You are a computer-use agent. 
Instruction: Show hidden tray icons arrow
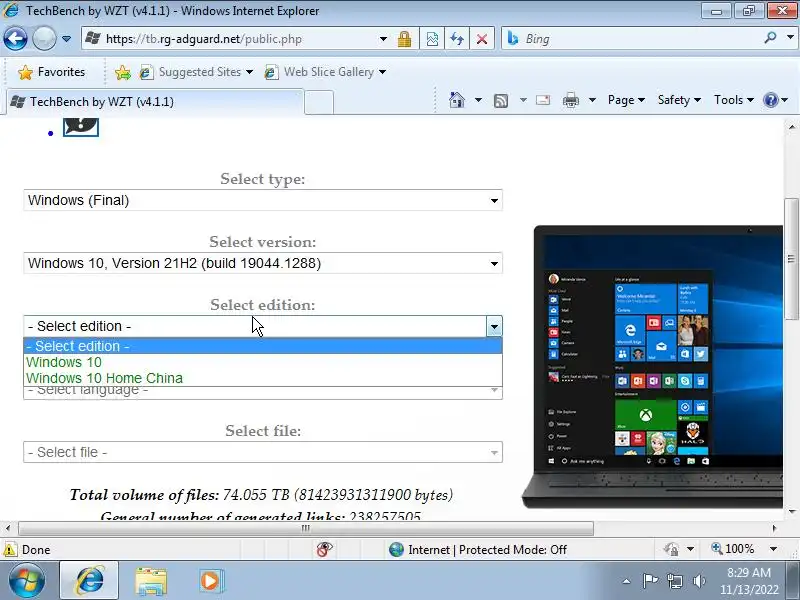627,581
